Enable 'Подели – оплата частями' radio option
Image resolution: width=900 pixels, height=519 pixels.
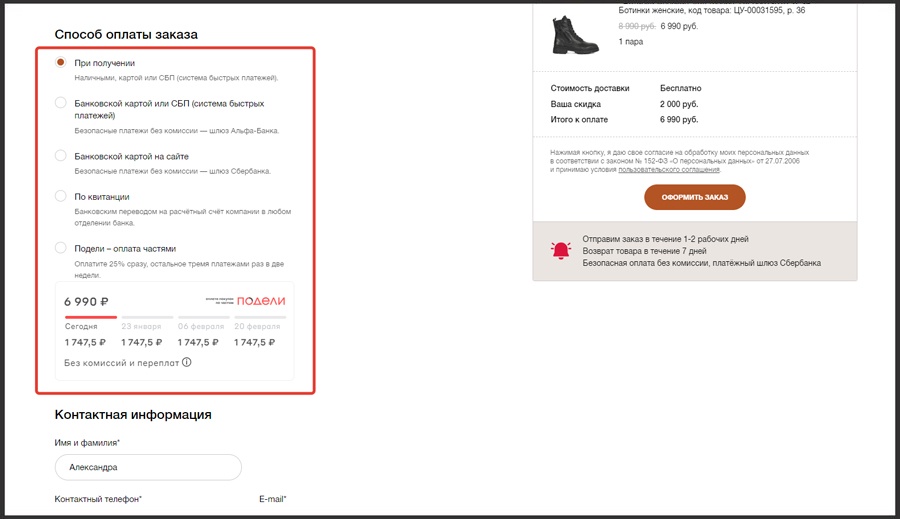[x=61, y=248]
